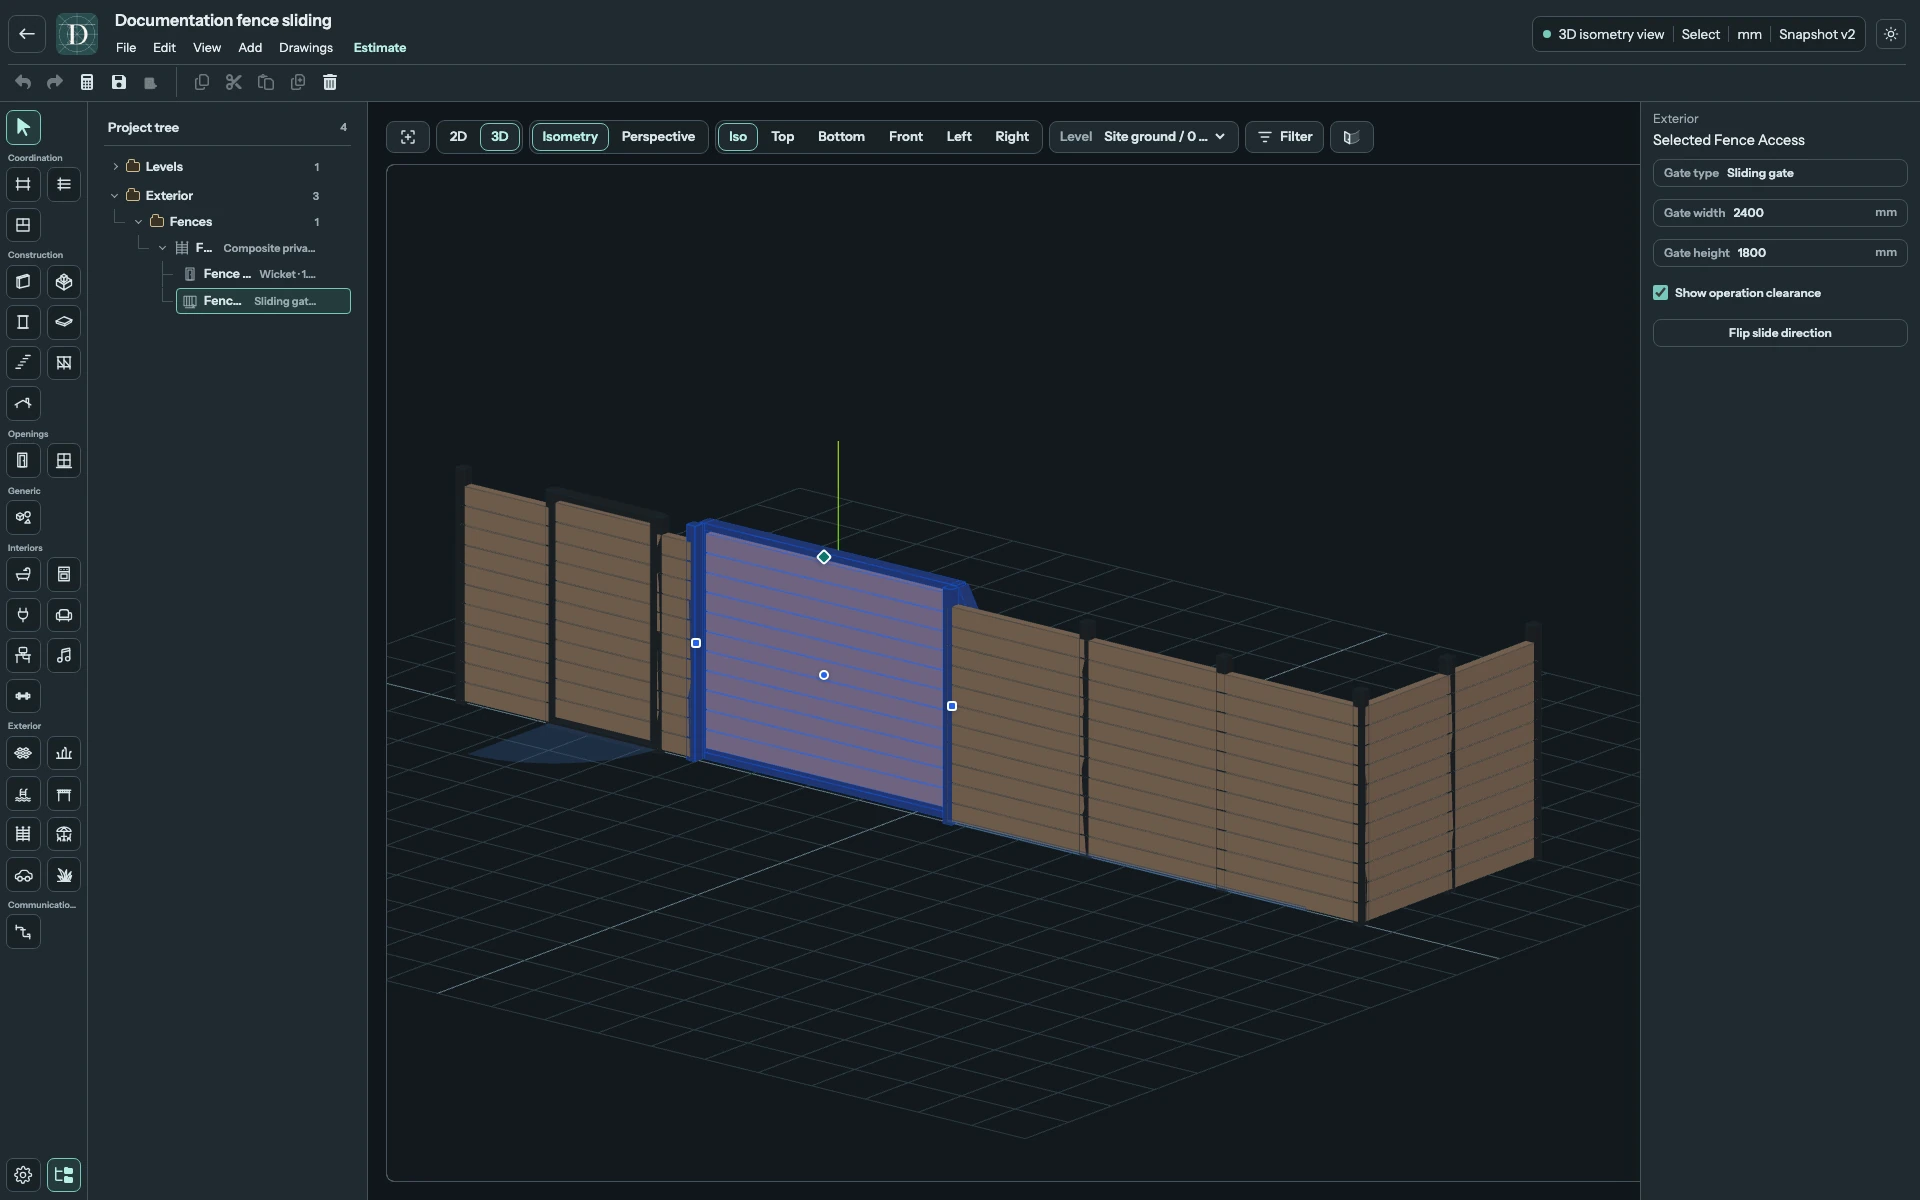
Task: Toggle the project tree panel icon
Action: (x=64, y=1175)
